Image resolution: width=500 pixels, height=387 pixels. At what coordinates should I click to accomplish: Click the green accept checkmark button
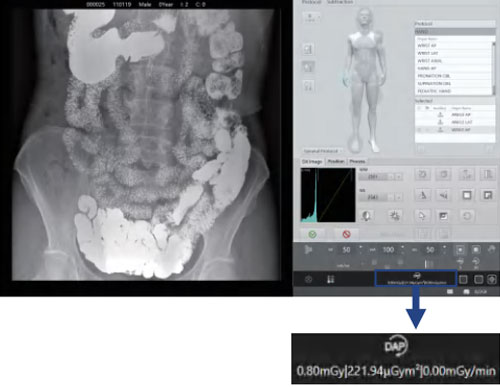point(312,234)
